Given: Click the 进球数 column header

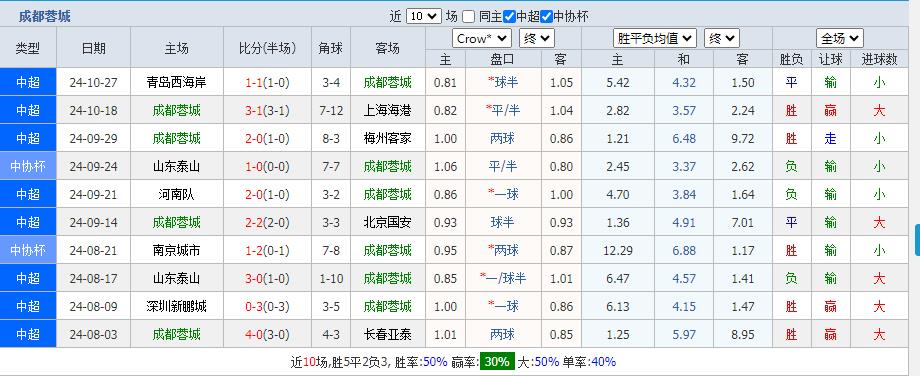Looking at the screenshot, I should (x=879, y=59).
